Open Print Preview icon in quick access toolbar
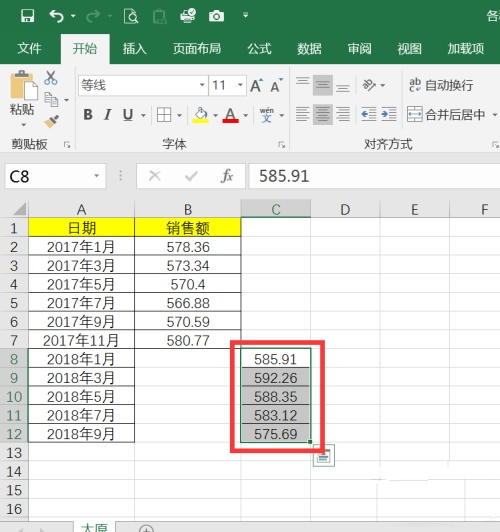 [131, 16]
